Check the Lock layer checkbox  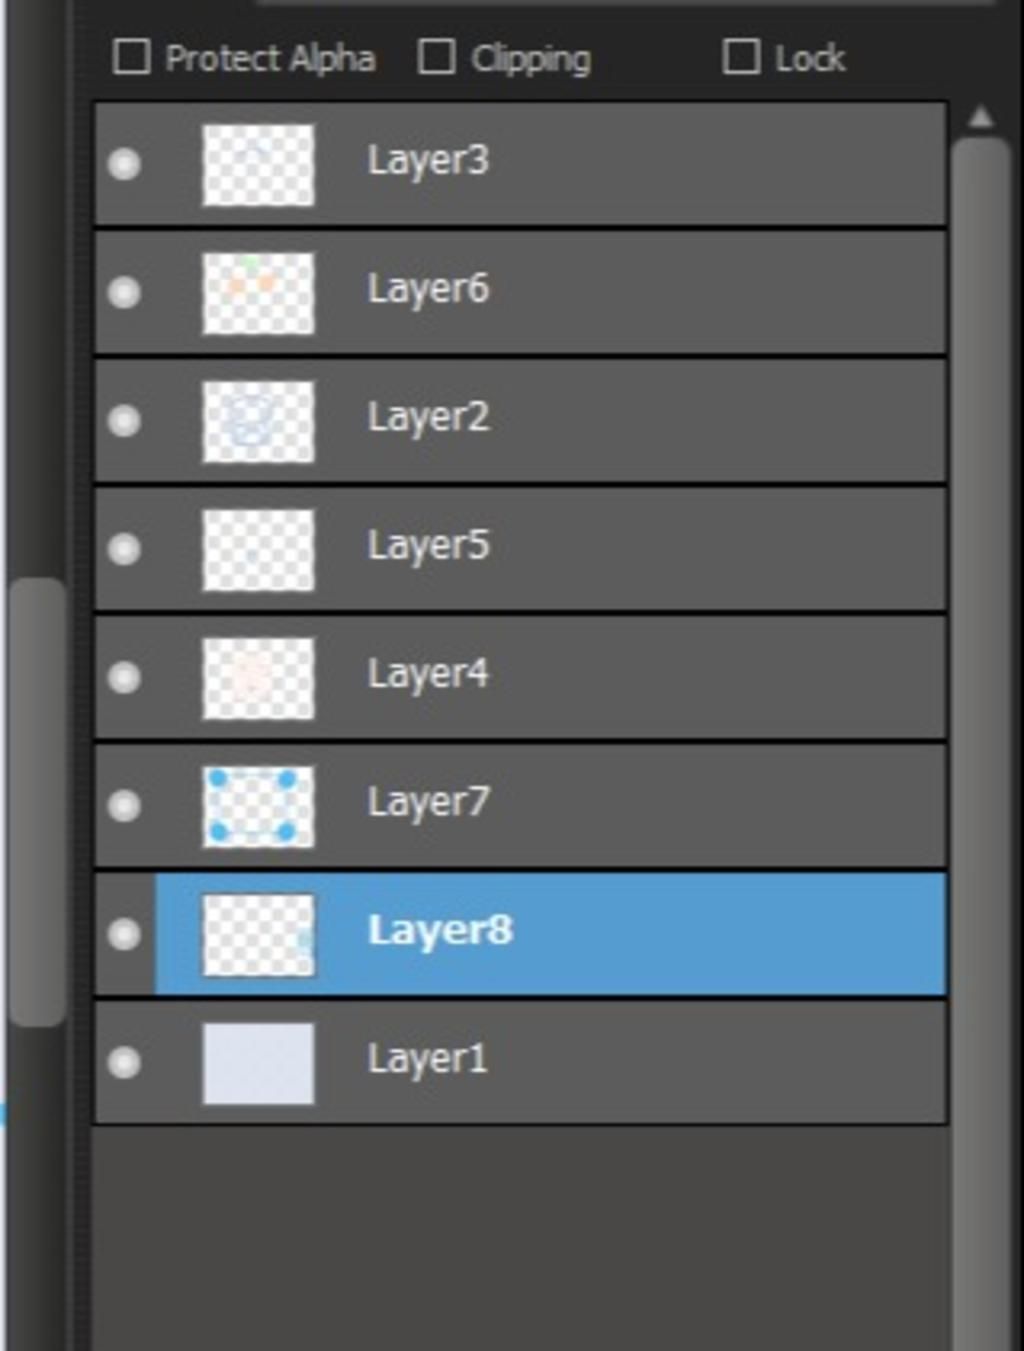click(x=741, y=57)
